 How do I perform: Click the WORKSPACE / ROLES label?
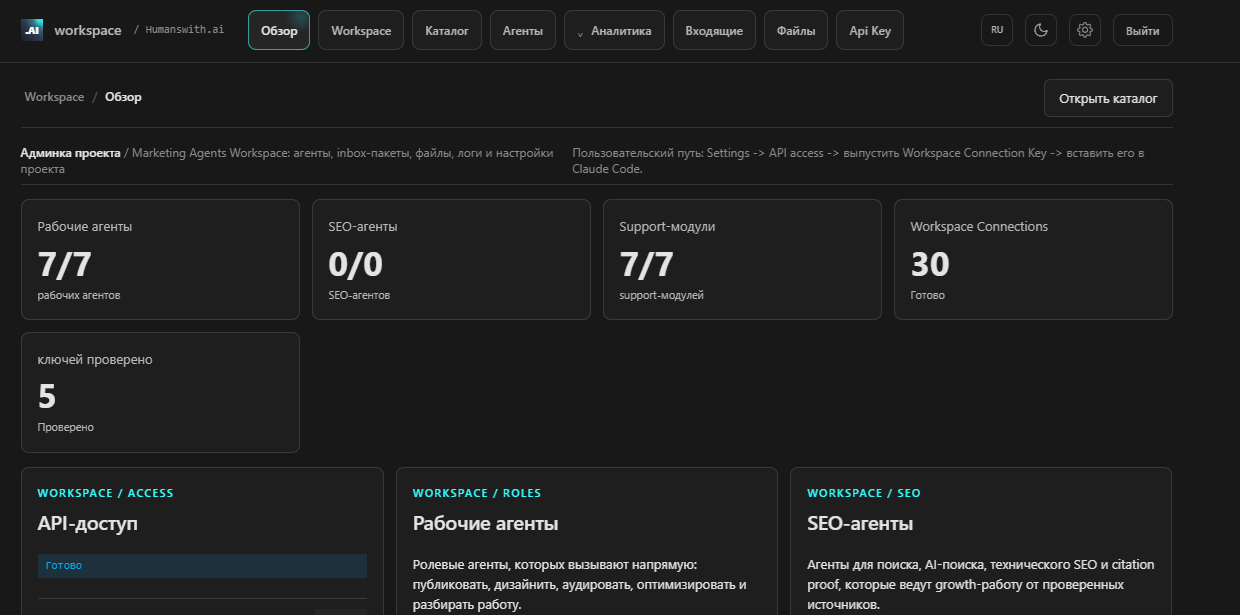pos(477,493)
